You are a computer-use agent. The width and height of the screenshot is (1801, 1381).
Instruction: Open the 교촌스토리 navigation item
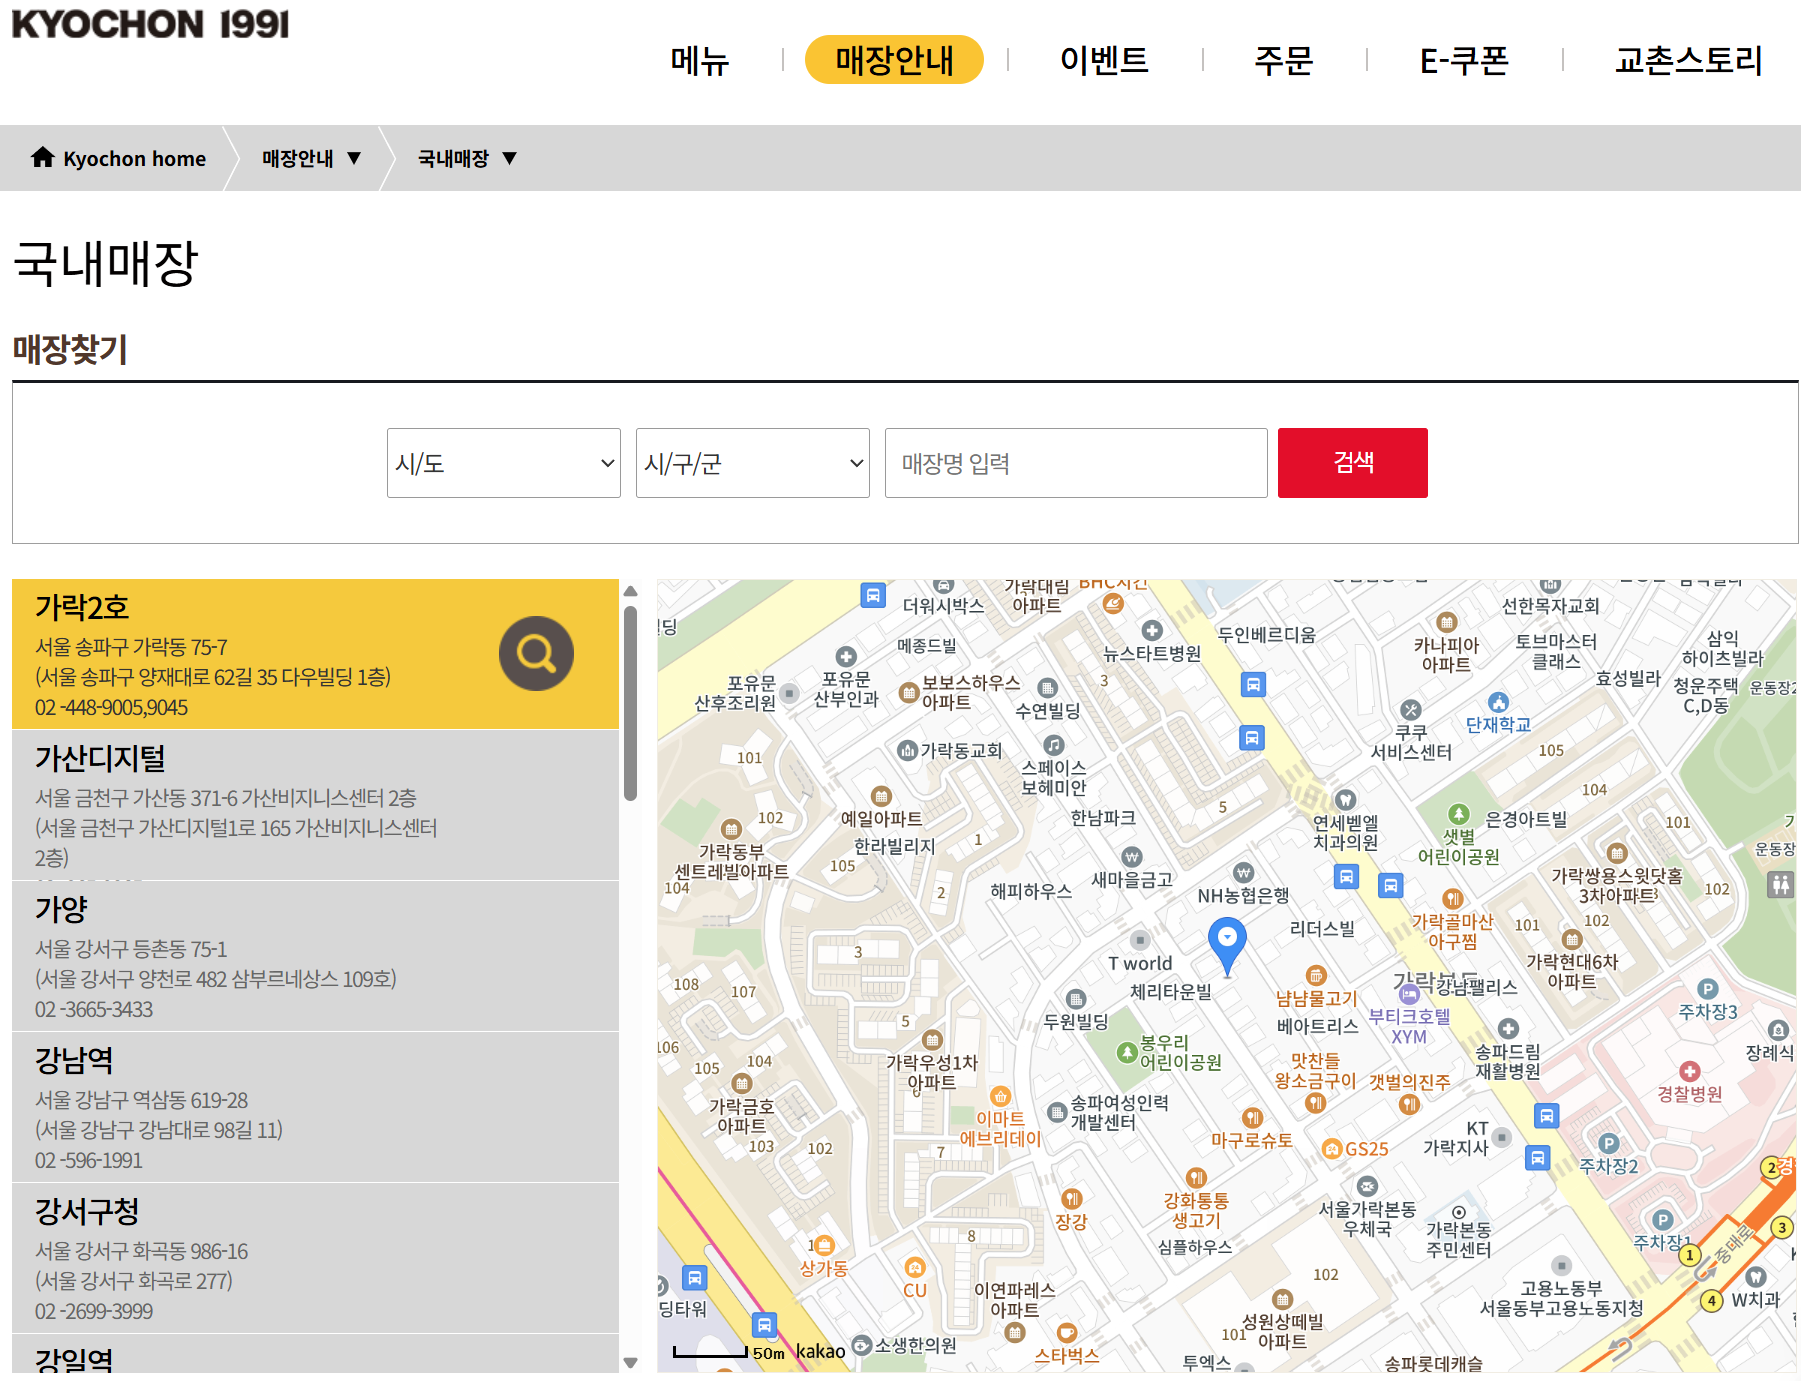tap(1689, 60)
